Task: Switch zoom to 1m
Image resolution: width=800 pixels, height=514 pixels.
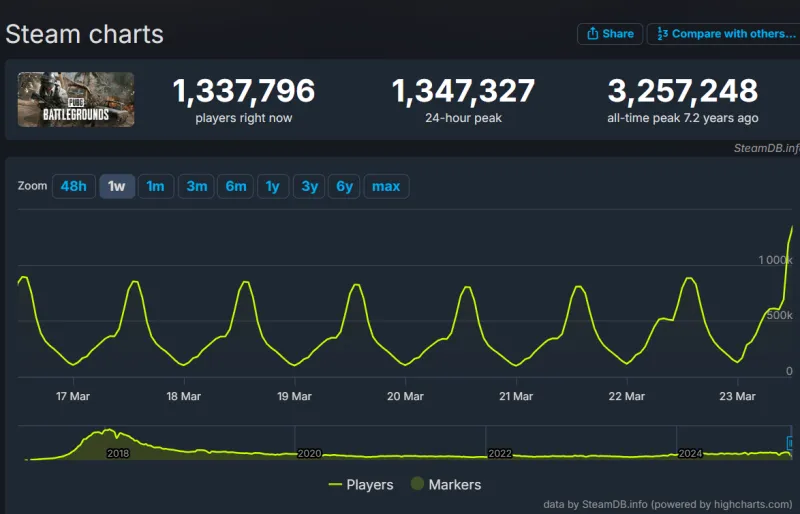Action: 156,186
